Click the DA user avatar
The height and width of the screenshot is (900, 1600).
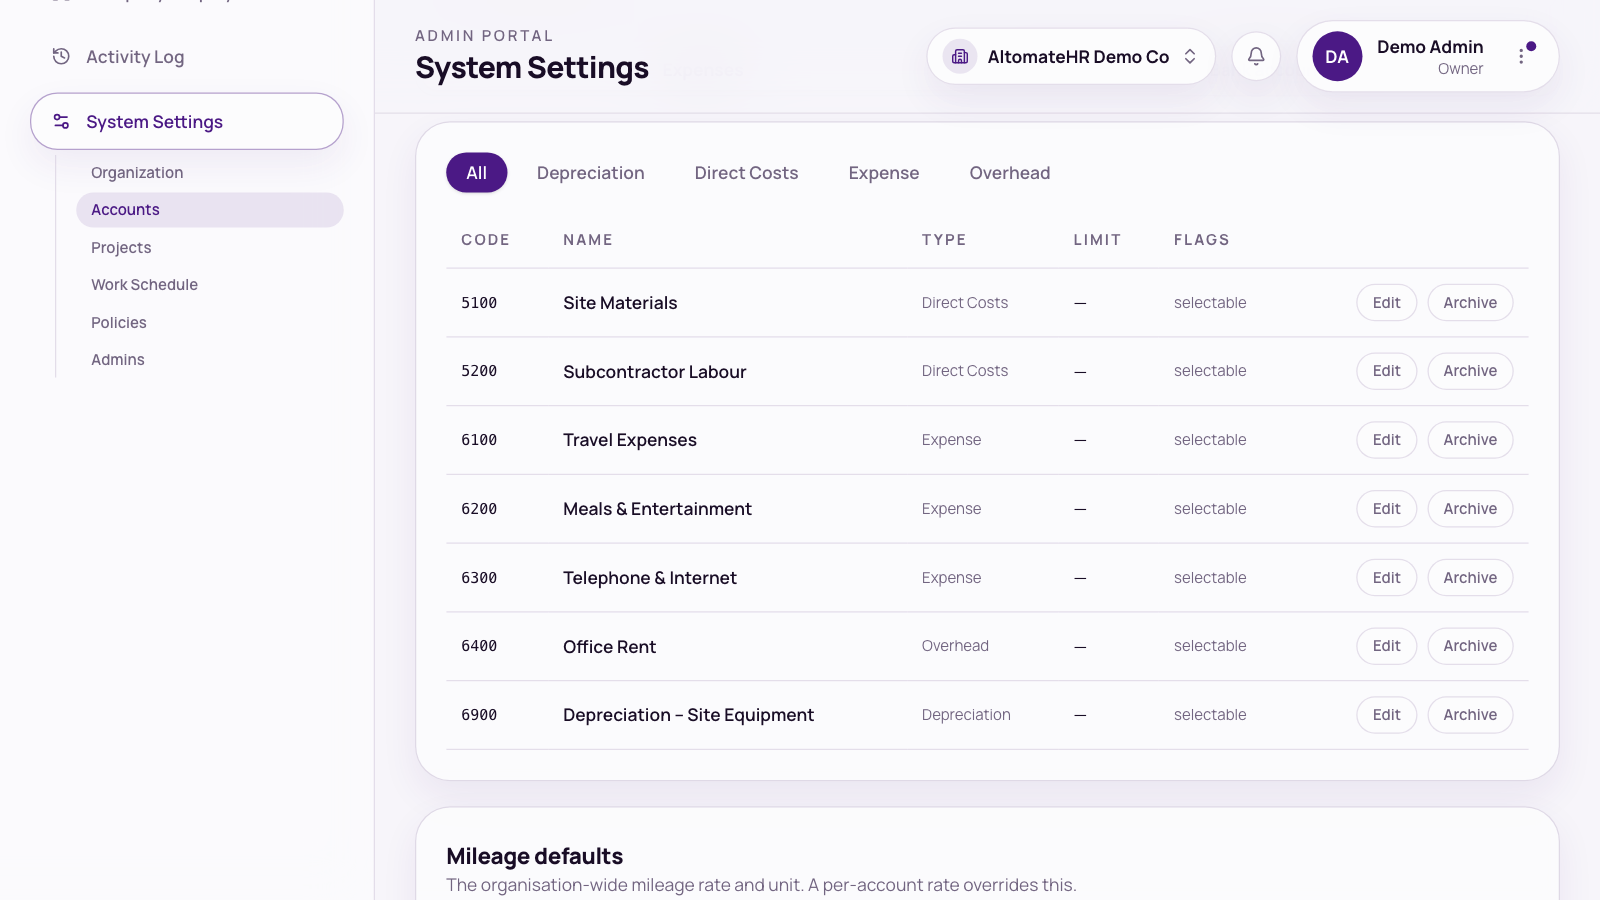pyautogui.click(x=1337, y=56)
